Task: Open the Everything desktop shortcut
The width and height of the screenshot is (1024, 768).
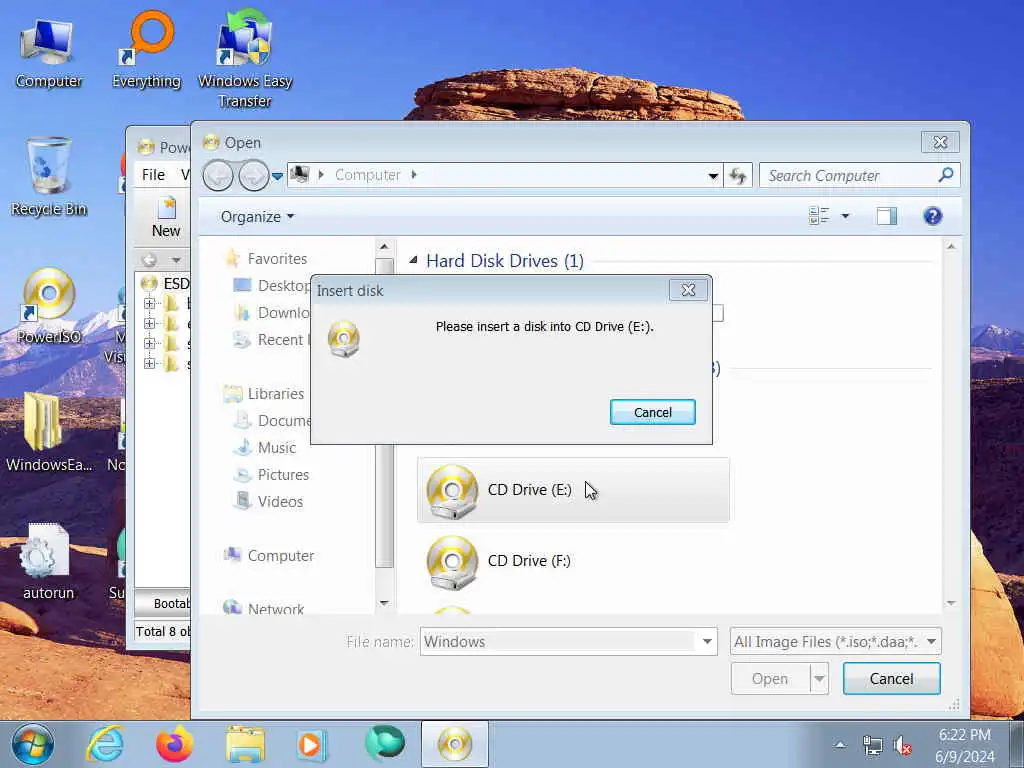Action: pyautogui.click(x=146, y=51)
